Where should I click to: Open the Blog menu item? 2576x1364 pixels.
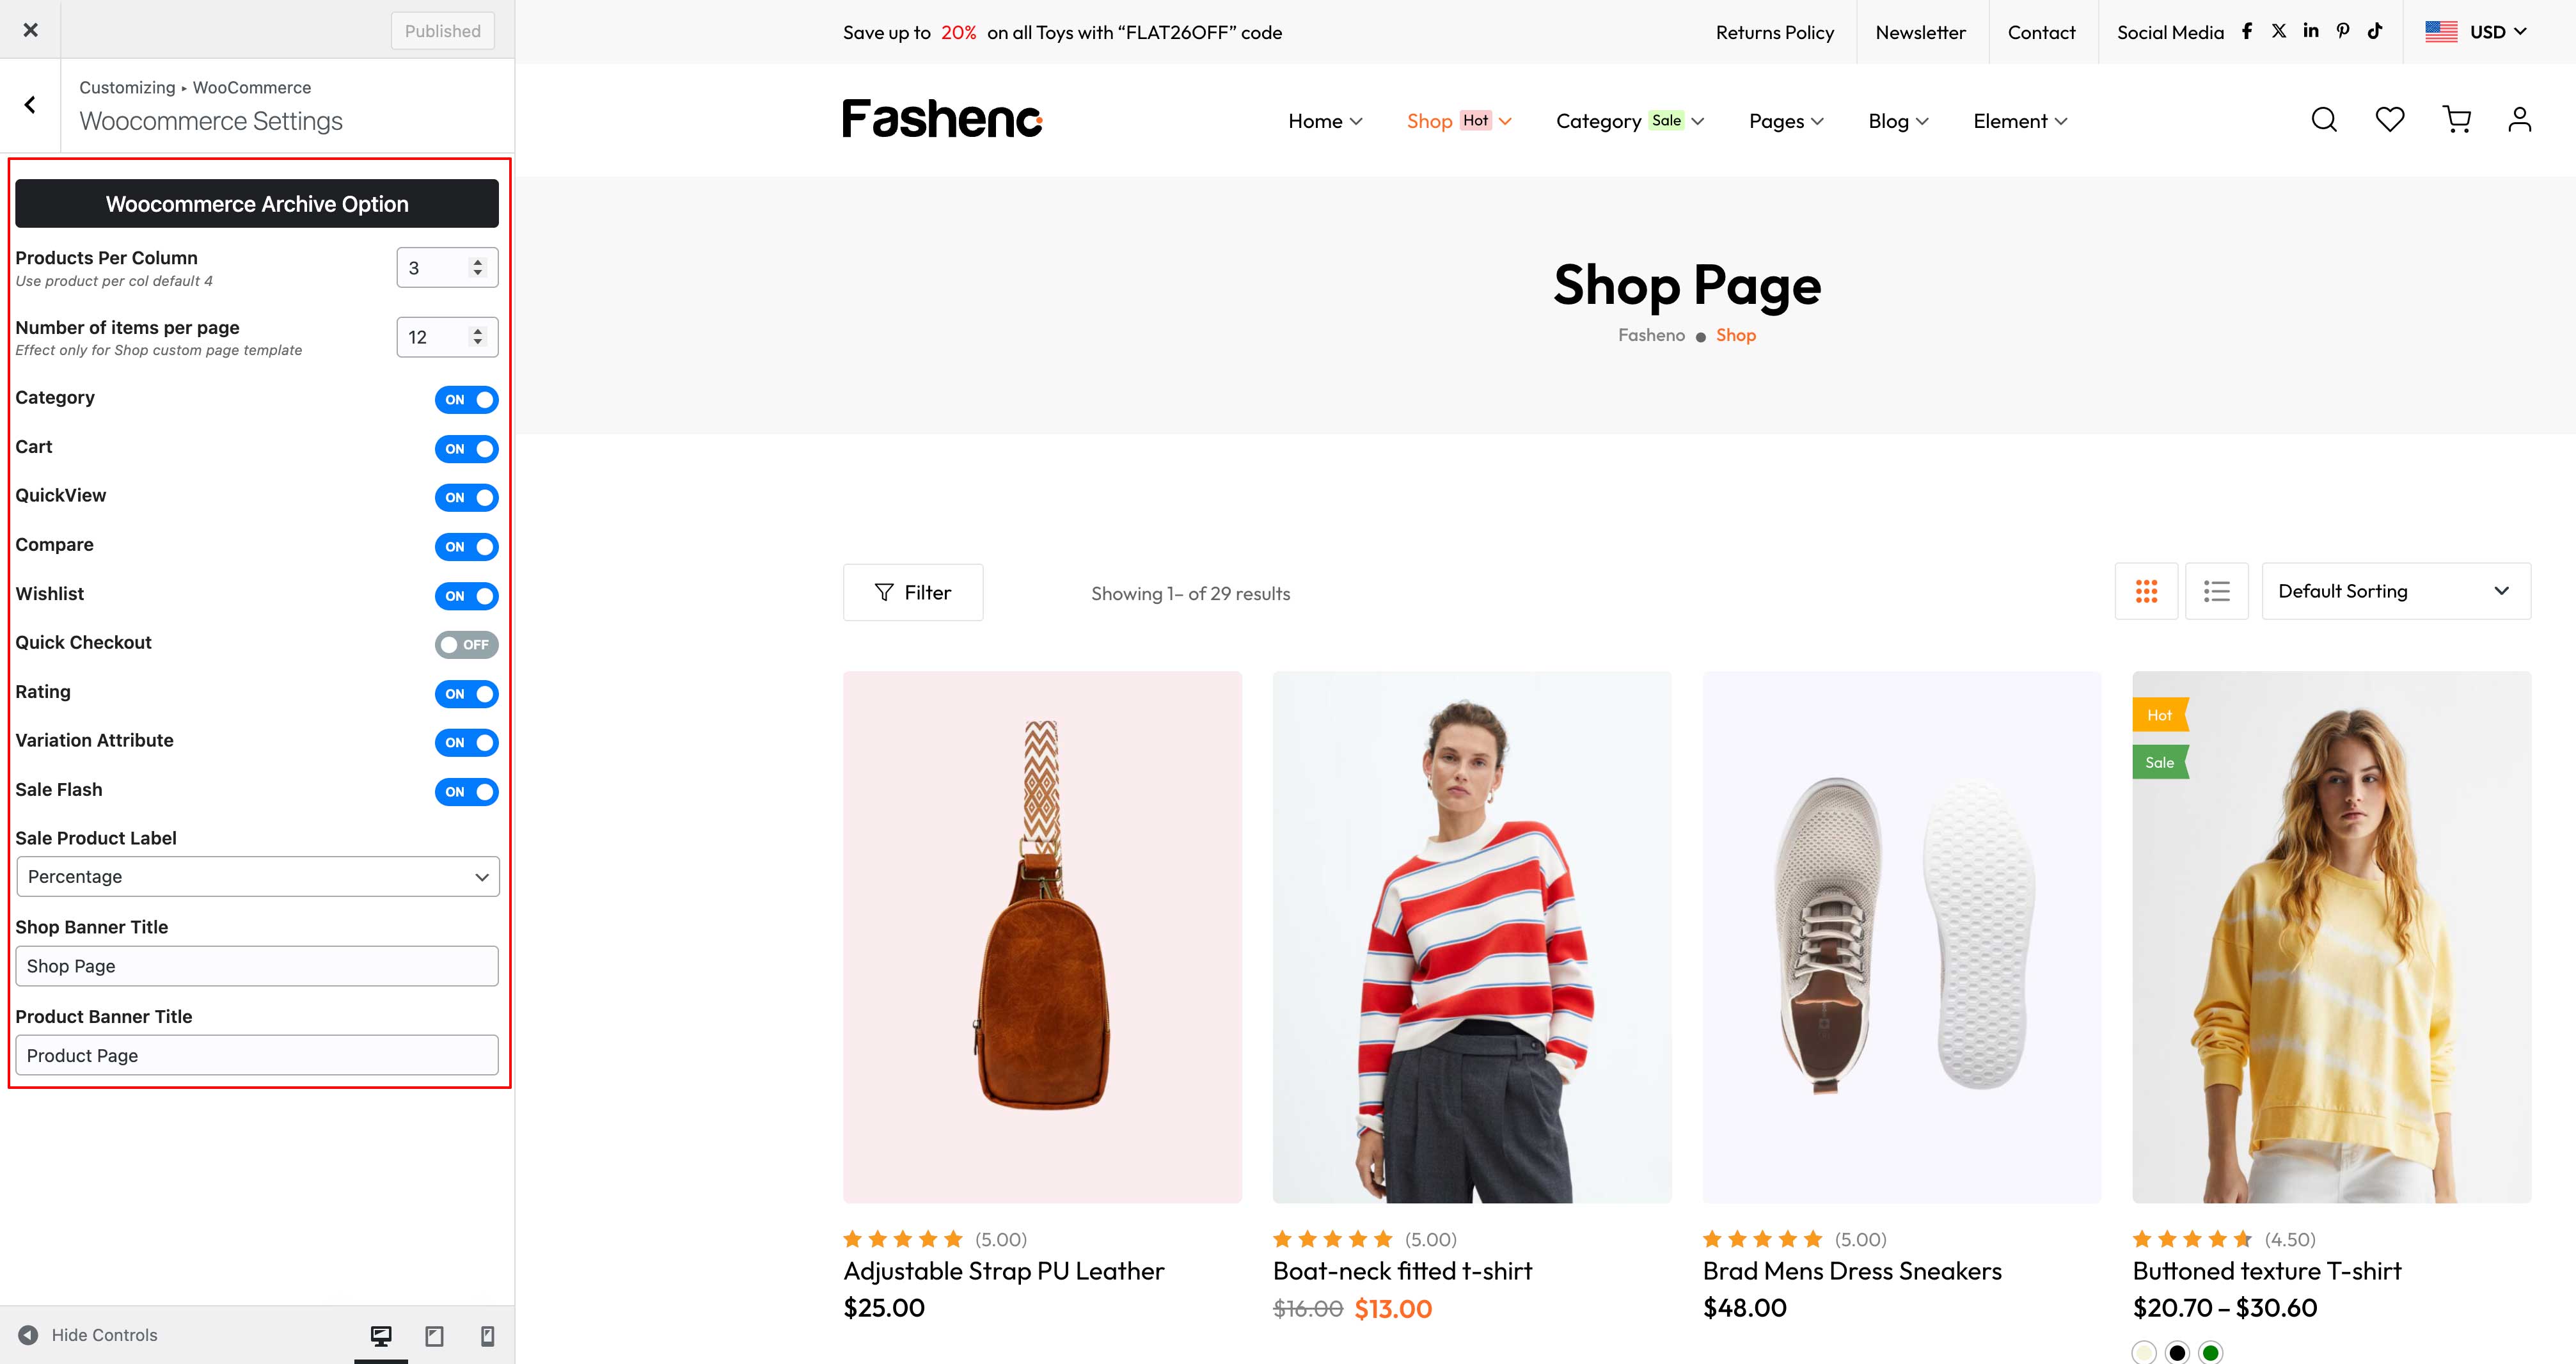[x=1898, y=121]
